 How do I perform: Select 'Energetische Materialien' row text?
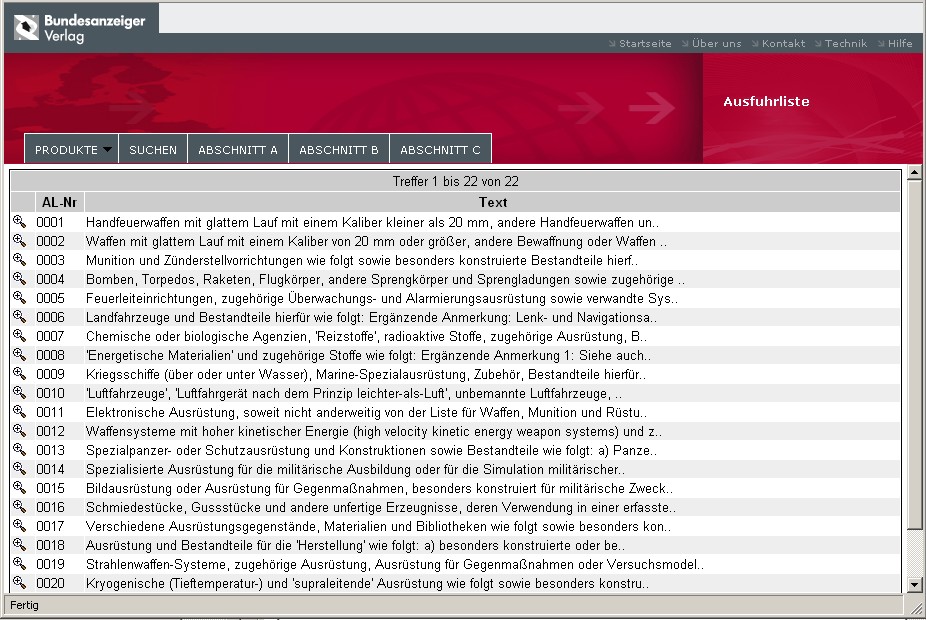point(369,355)
